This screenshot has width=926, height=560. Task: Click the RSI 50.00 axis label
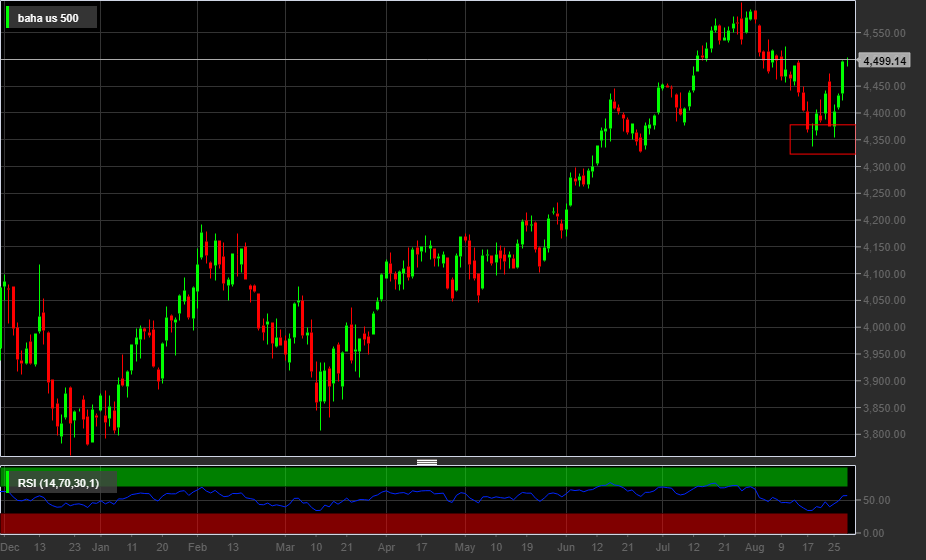[876, 500]
